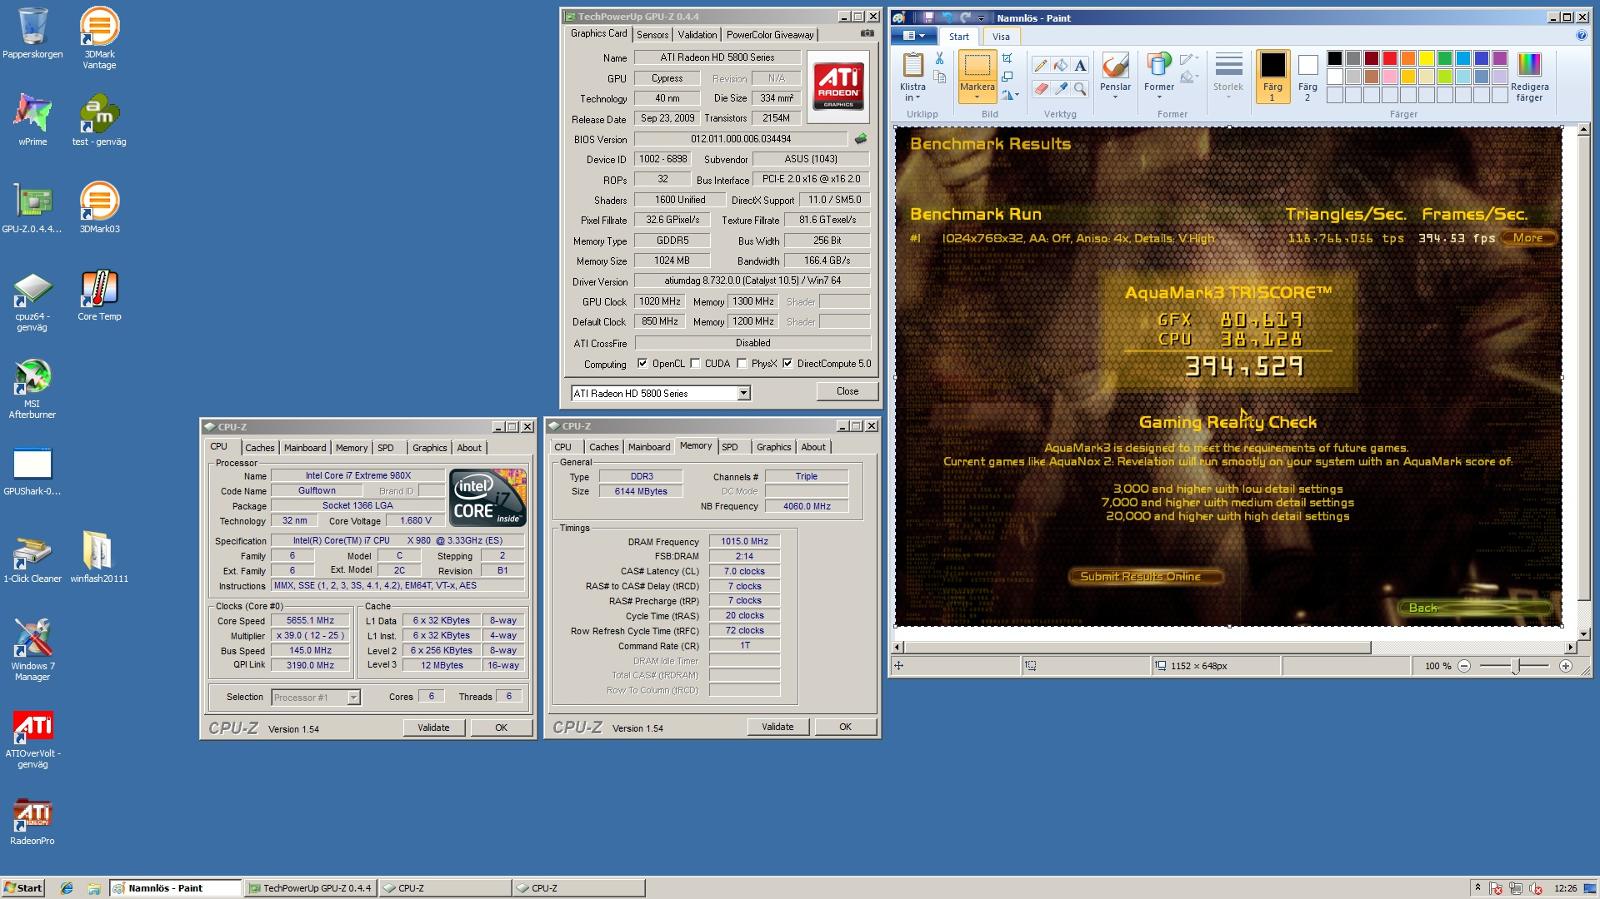
Task: Switch to the Sensors tab in GPU-Z
Action: (x=652, y=34)
